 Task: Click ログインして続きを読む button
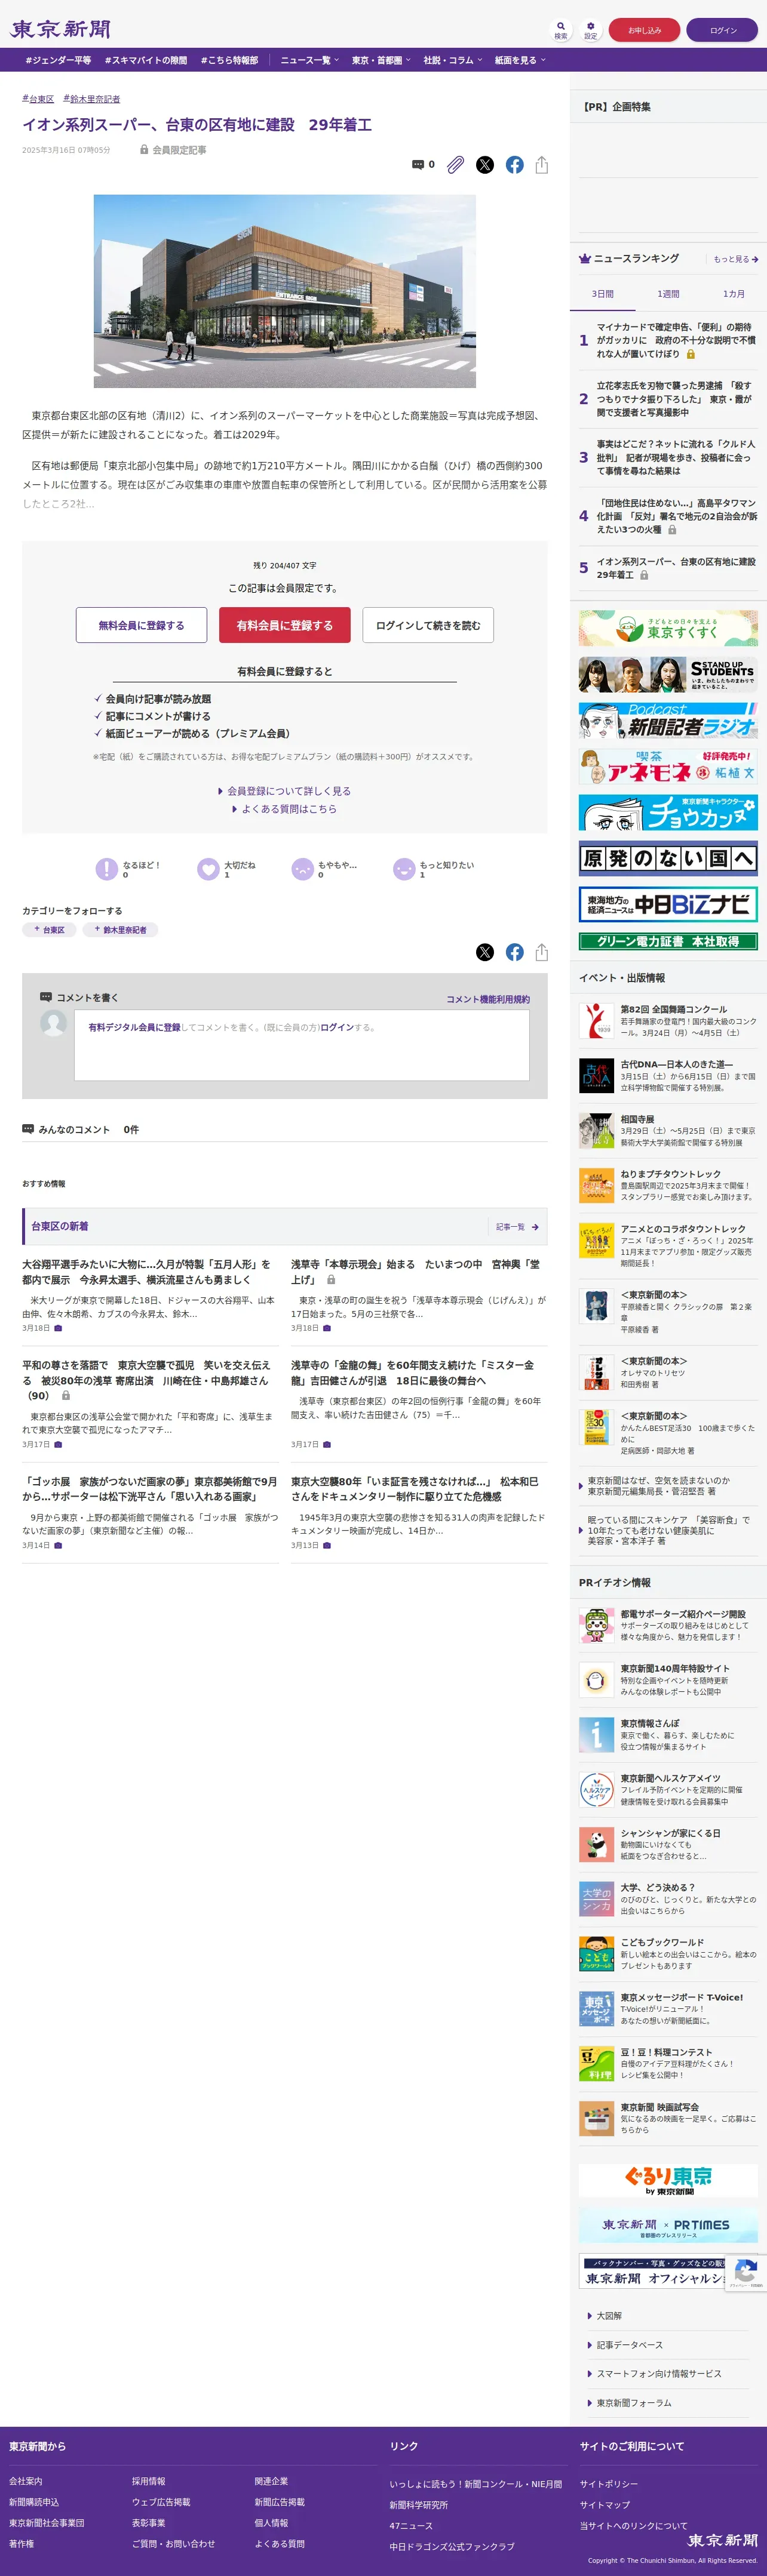click(x=428, y=625)
